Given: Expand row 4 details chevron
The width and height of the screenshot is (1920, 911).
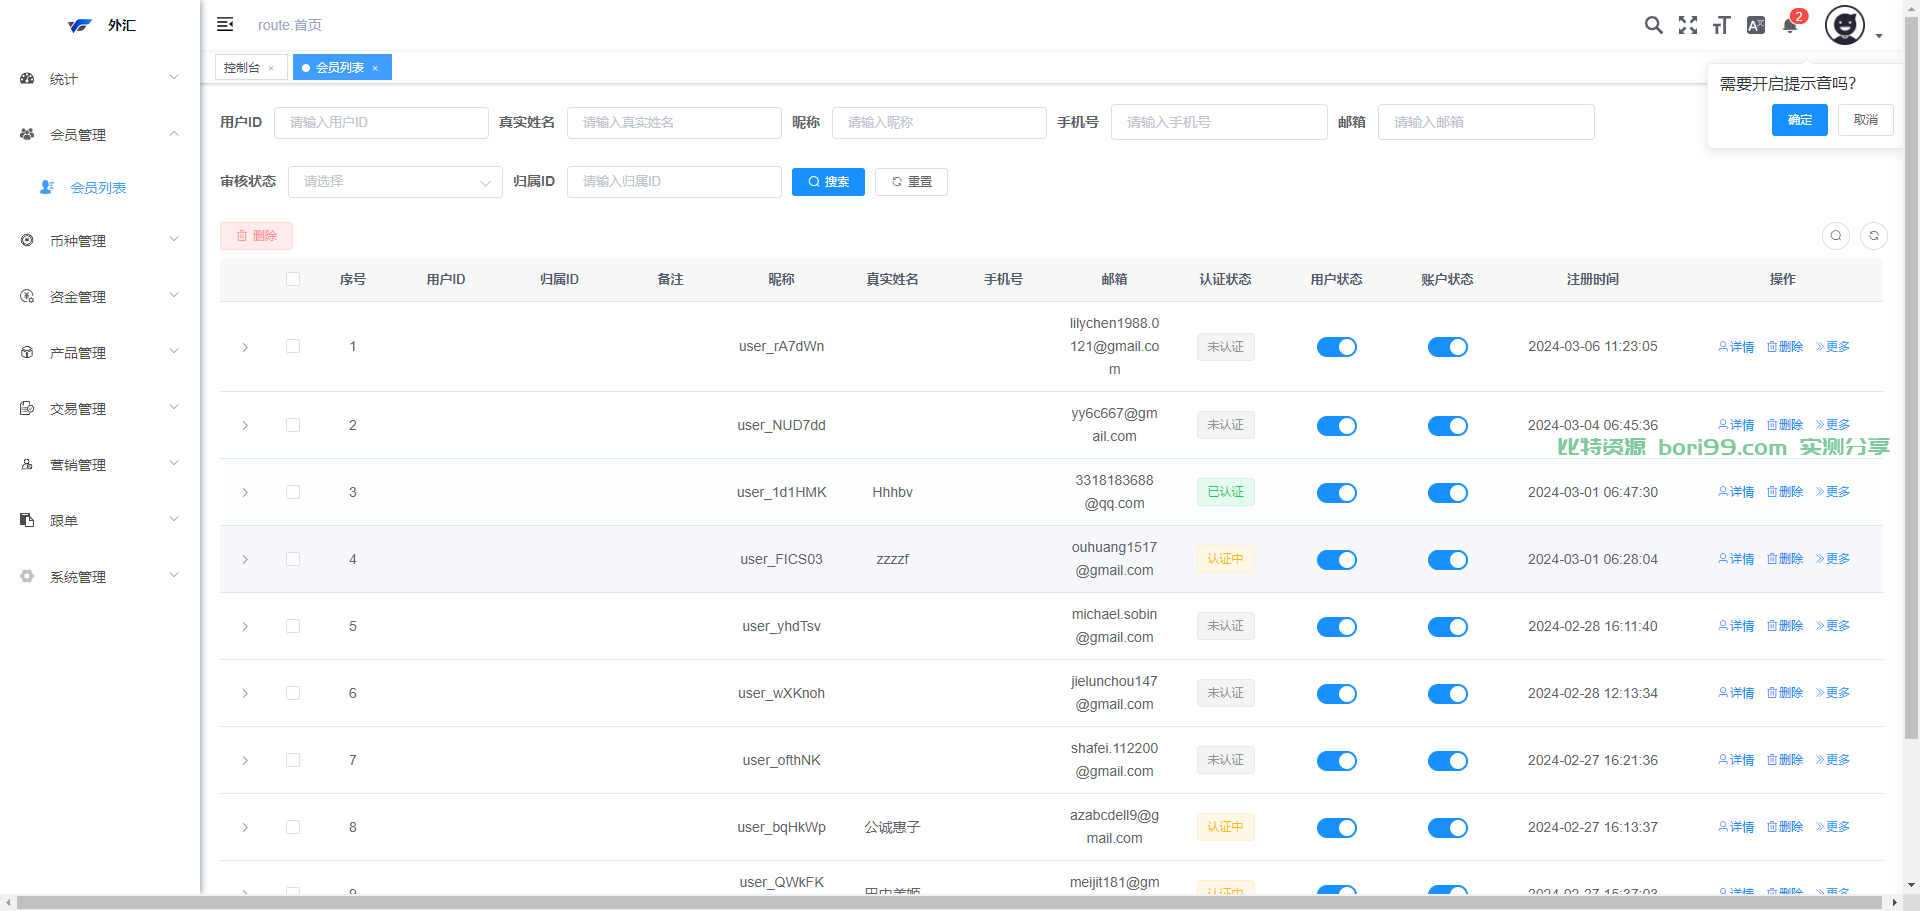Looking at the screenshot, I should pos(245,559).
